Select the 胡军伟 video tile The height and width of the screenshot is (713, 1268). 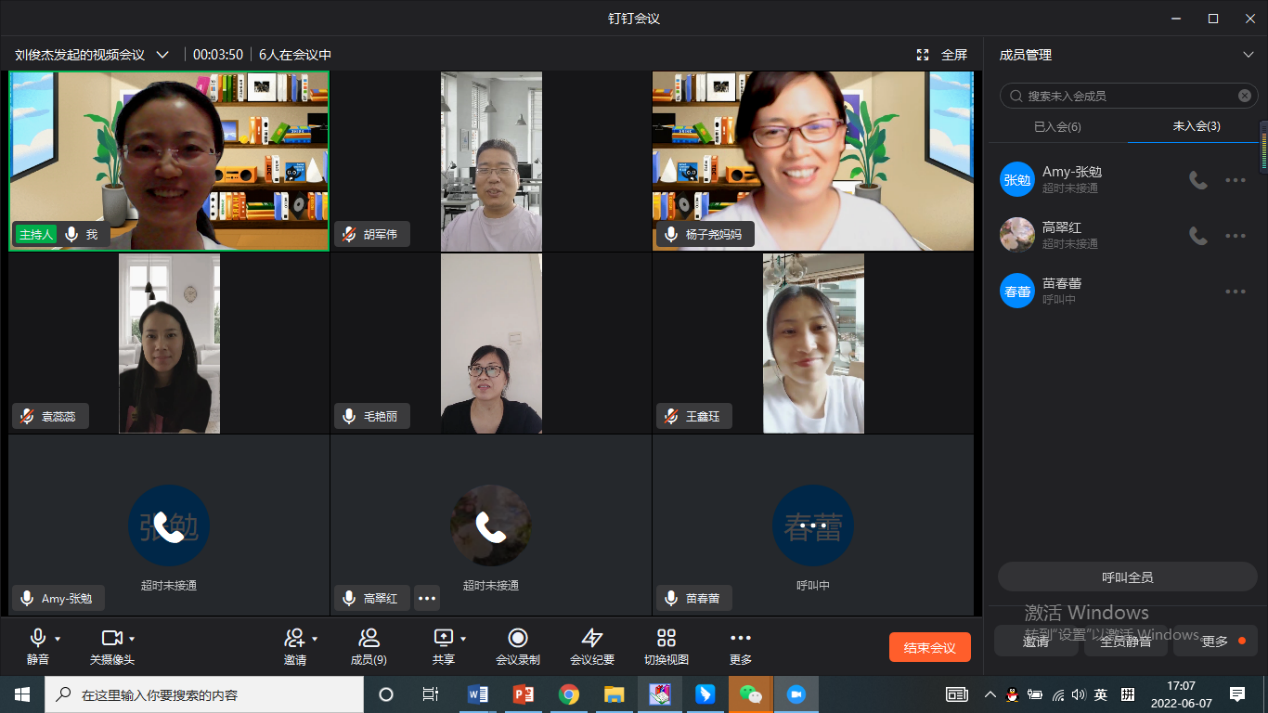click(491, 161)
